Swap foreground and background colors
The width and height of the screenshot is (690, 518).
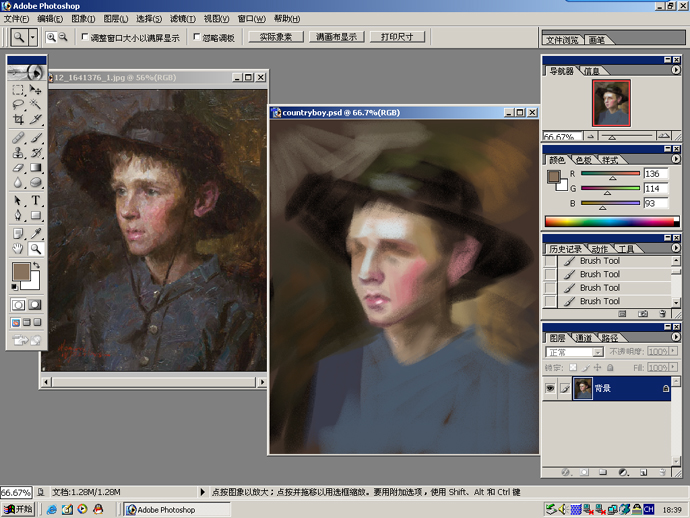click(37, 265)
